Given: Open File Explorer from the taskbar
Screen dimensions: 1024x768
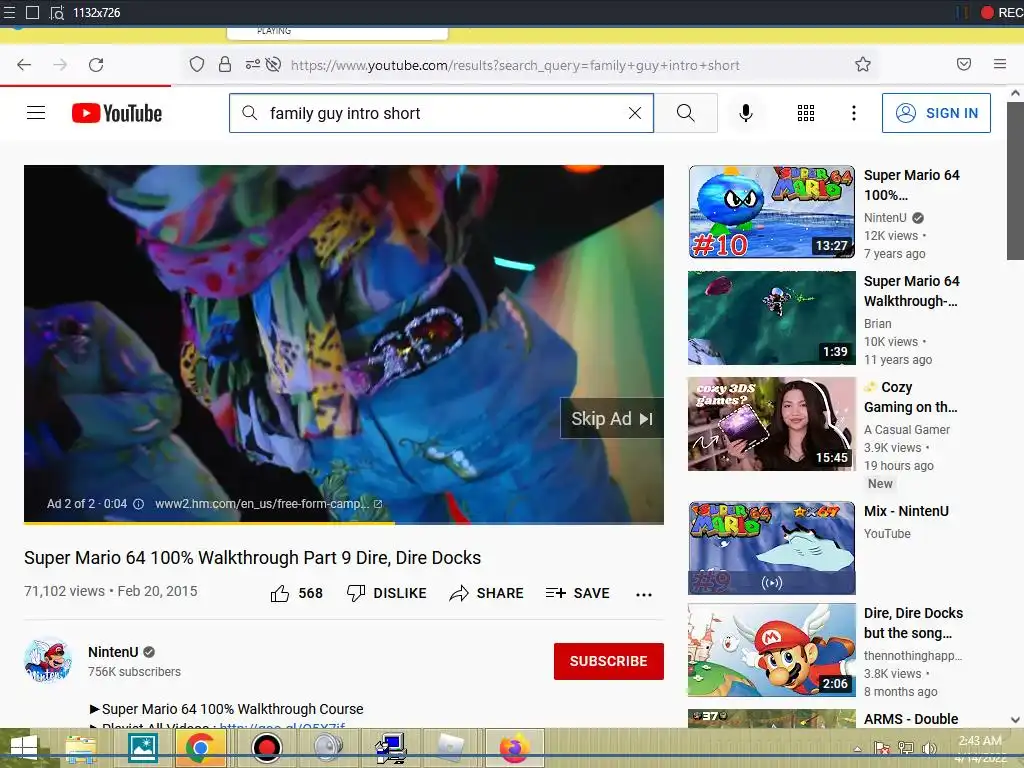Looking at the screenshot, I should (x=81, y=748).
